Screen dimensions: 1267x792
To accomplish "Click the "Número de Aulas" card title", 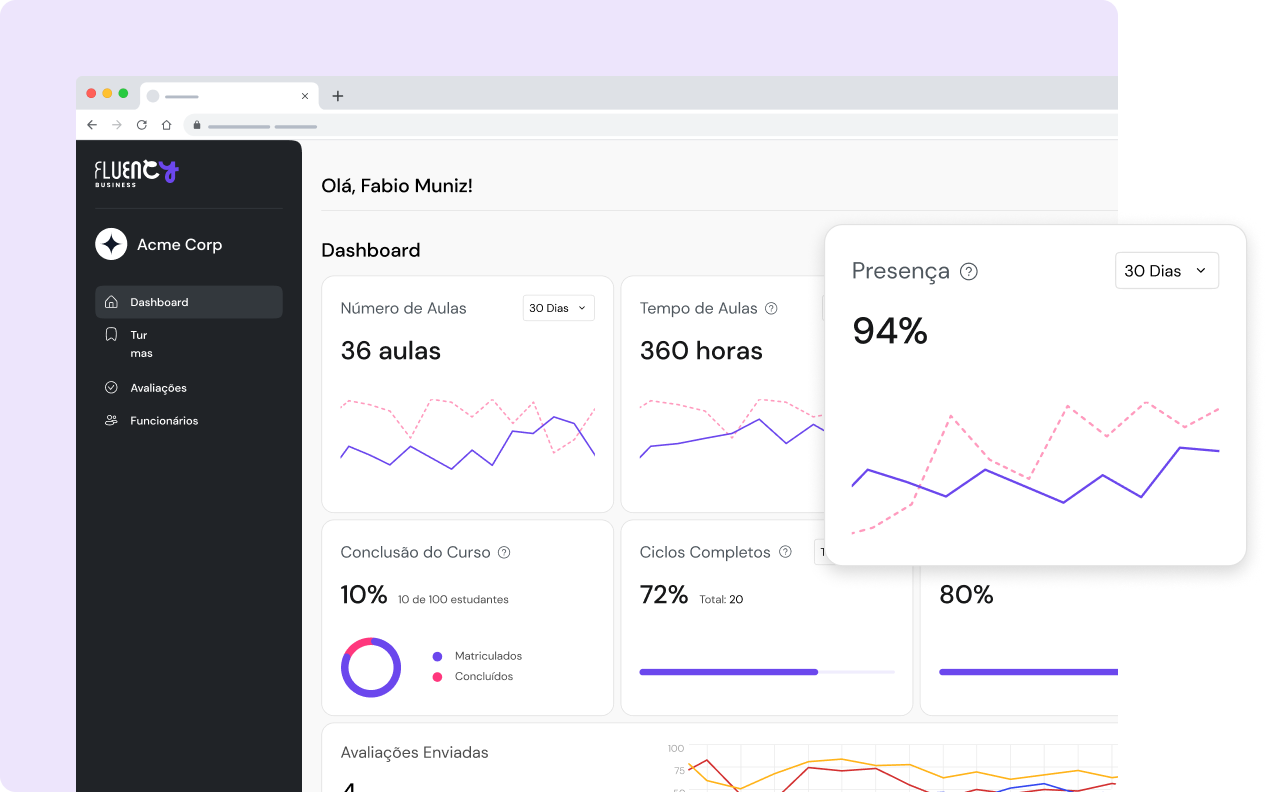I will [404, 308].
